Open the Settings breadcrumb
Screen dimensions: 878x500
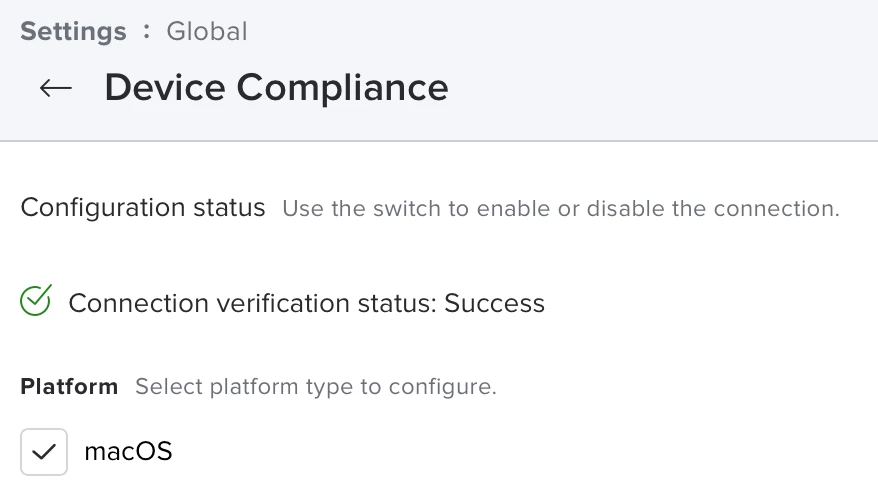[x=73, y=31]
